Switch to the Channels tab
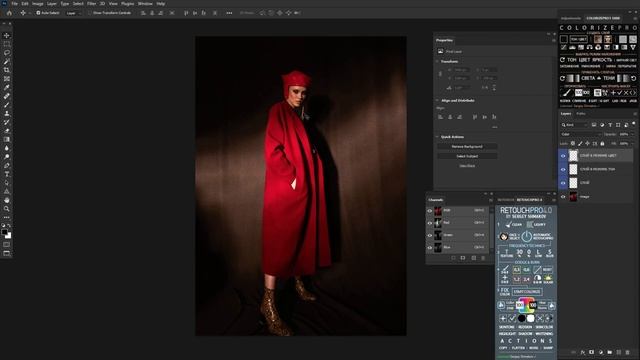Image resolution: width=640 pixels, height=360 pixels. tap(436, 200)
